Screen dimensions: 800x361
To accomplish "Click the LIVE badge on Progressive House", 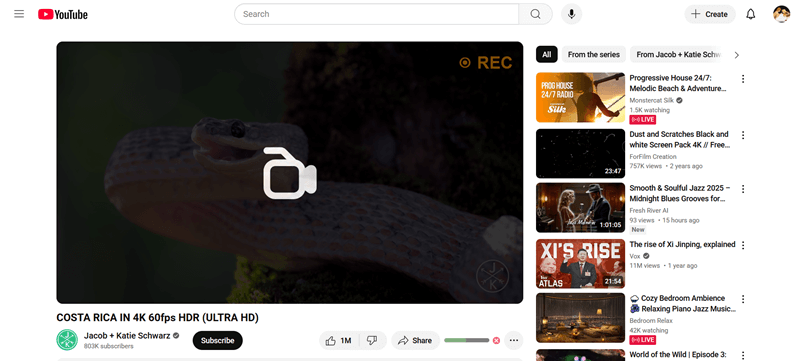I will 642,119.
